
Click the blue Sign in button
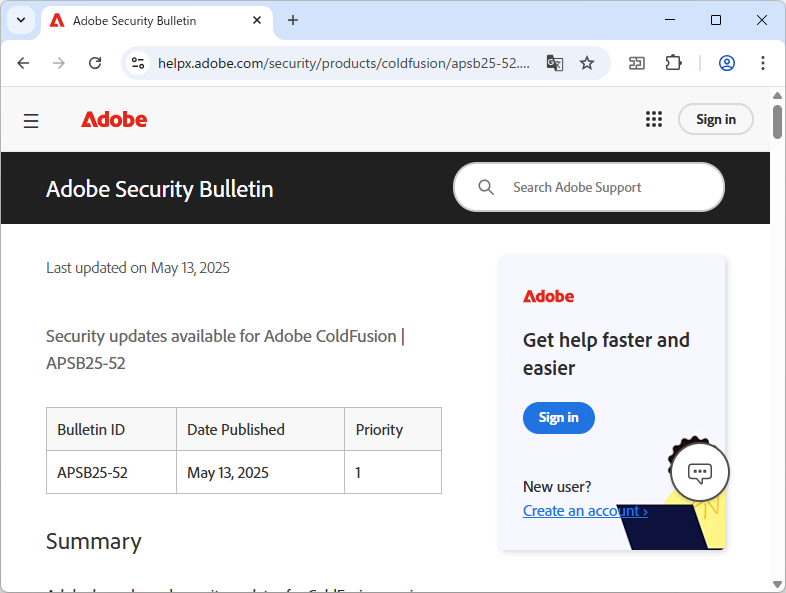click(558, 417)
